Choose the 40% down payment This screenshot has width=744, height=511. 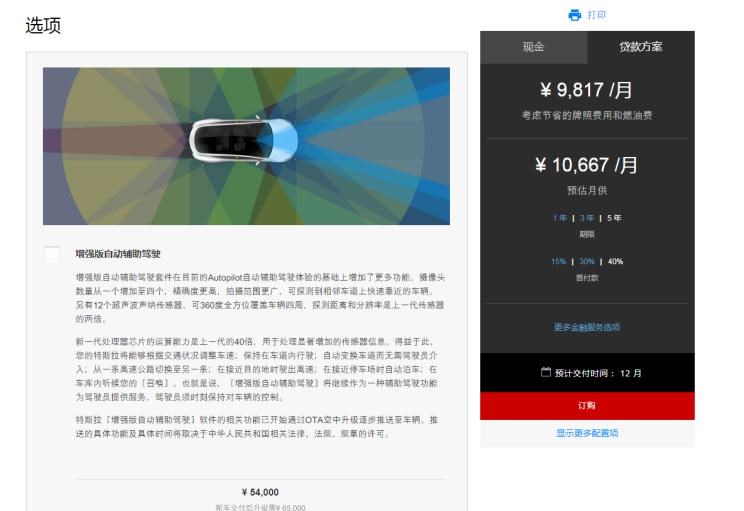click(615, 261)
